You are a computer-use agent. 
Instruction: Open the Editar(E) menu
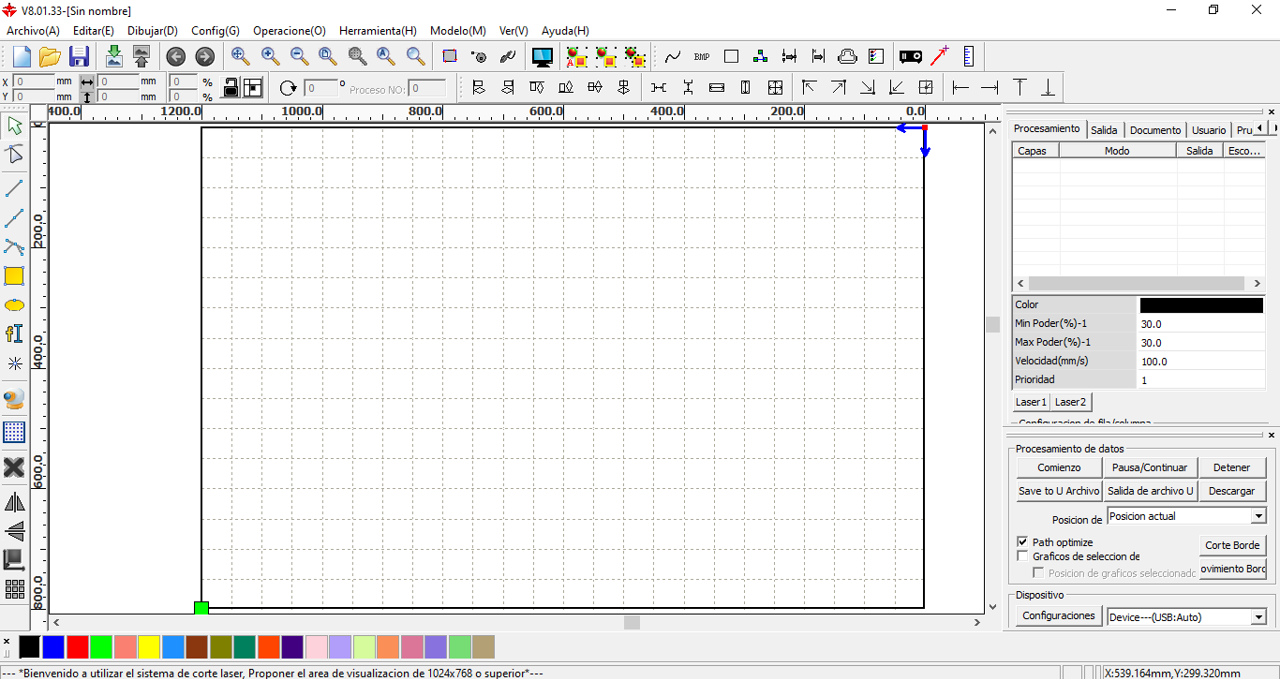93,31
